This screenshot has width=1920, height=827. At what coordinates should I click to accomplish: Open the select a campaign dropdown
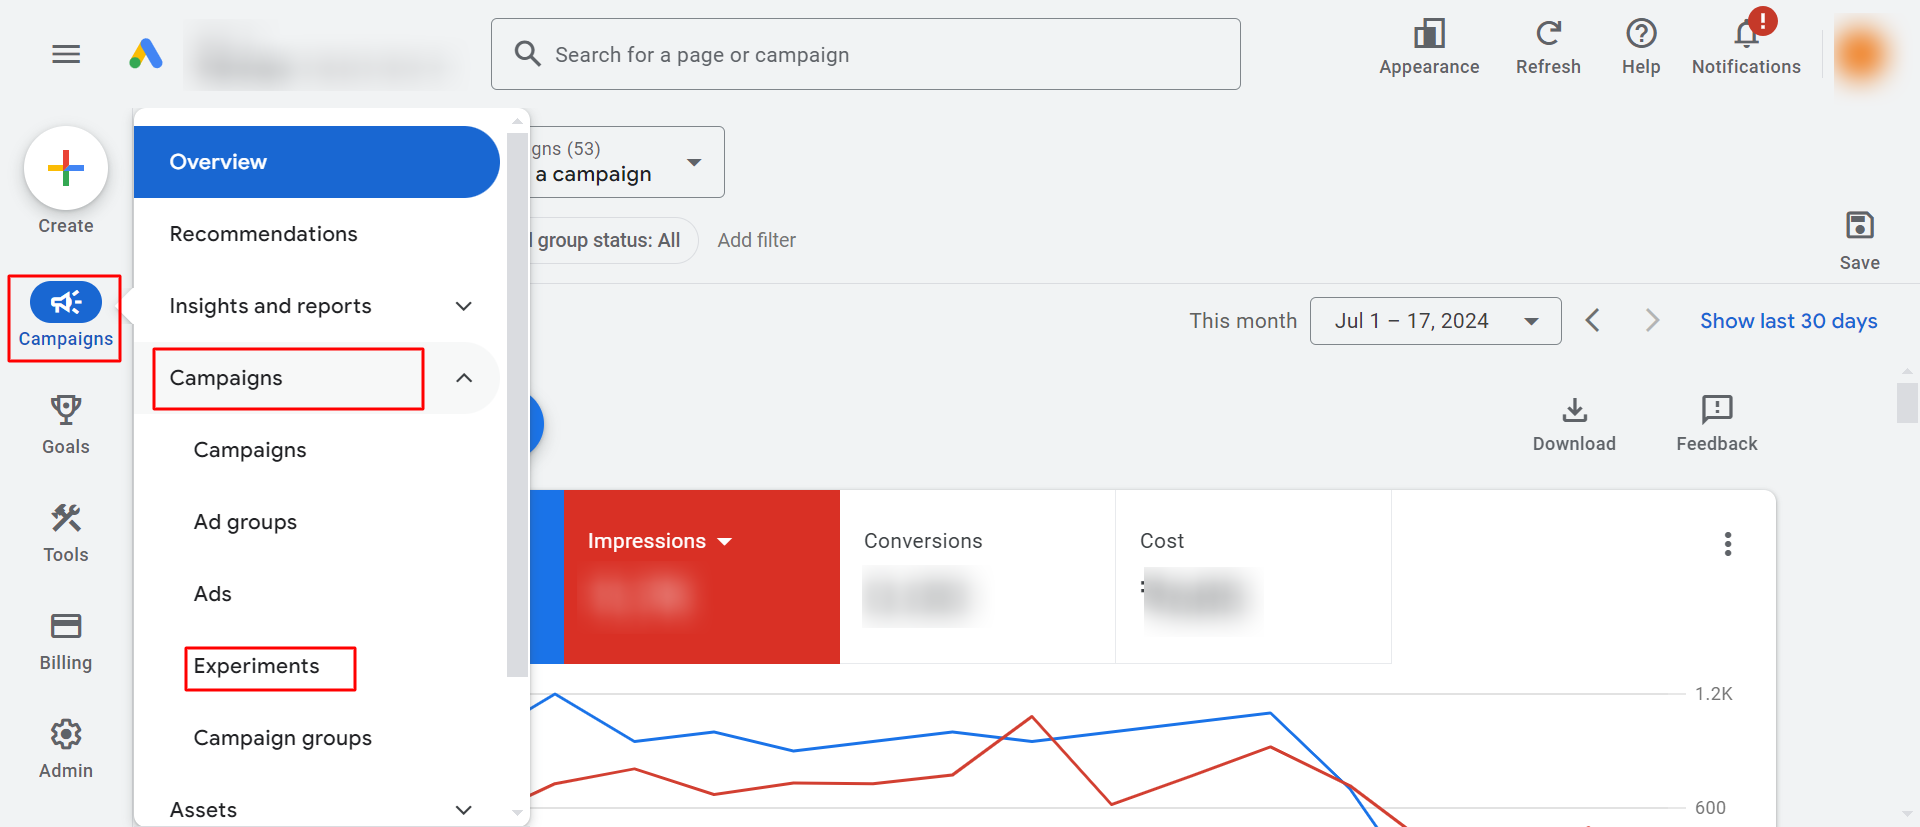pyautogui.click(x=626, y=162)
